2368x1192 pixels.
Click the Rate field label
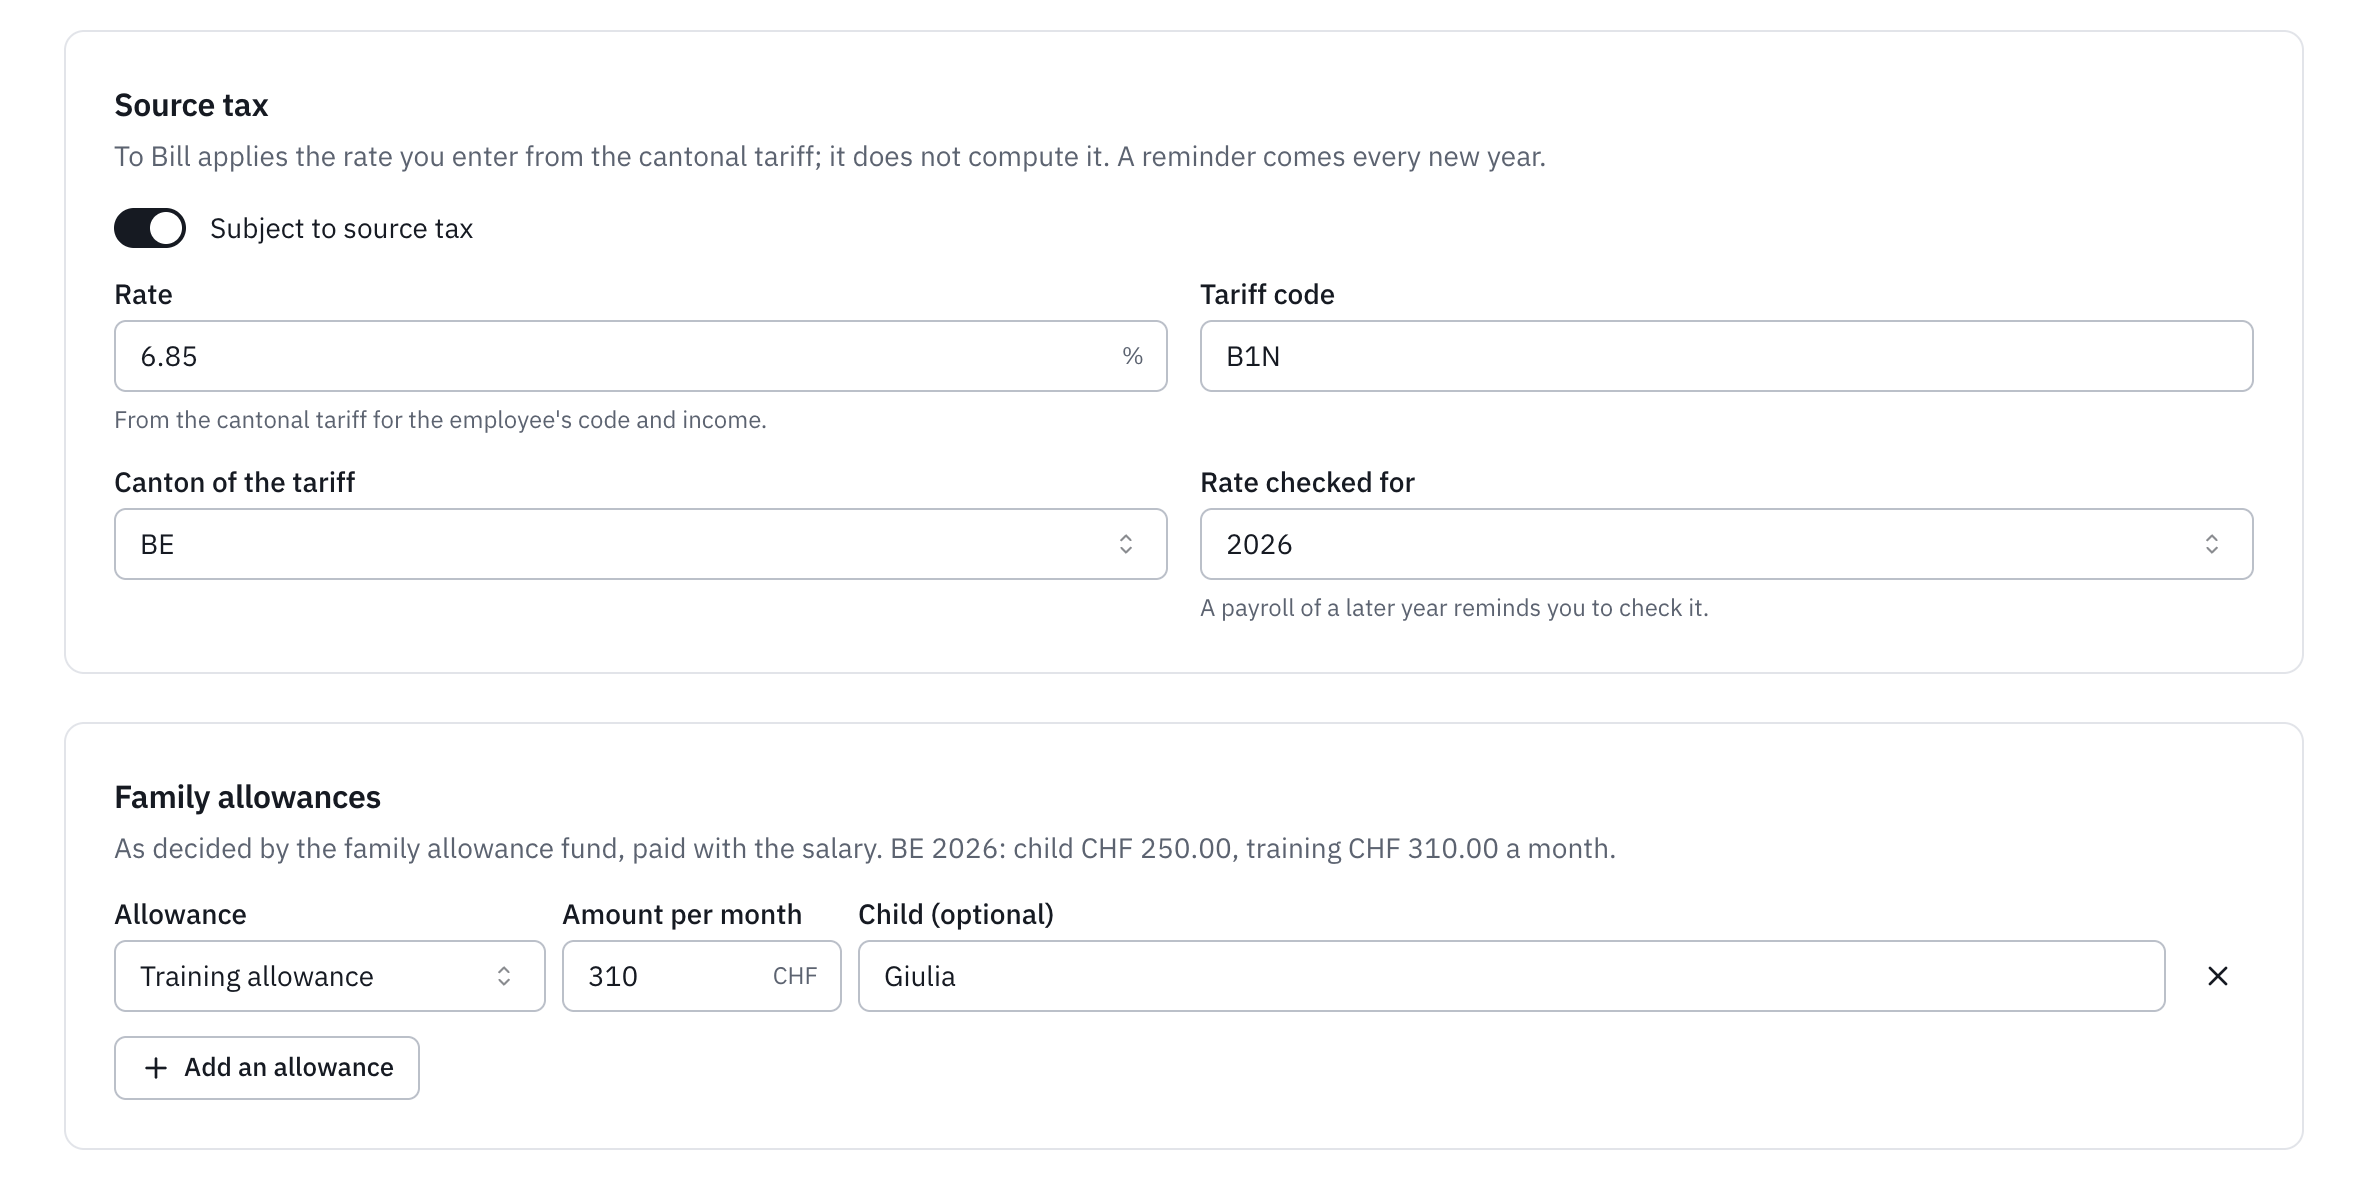point(143,294)
